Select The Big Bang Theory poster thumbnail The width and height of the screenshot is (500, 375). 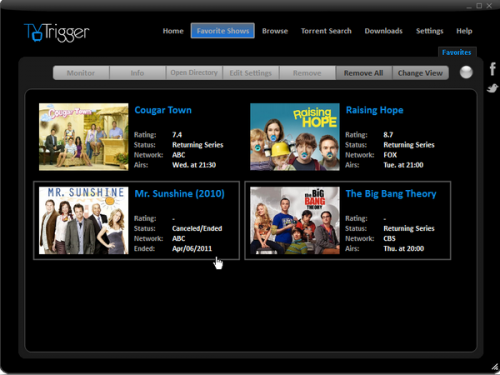pos(295,220)
